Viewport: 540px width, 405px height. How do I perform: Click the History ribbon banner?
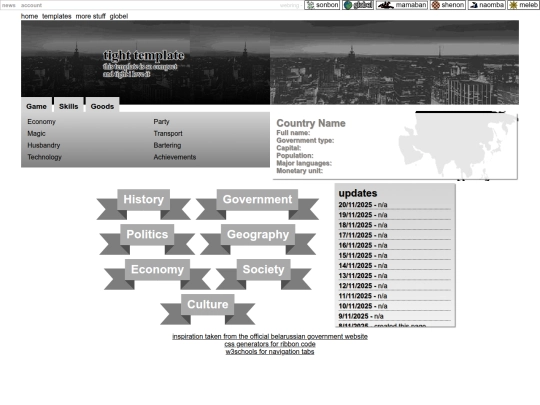coord(144,200)
